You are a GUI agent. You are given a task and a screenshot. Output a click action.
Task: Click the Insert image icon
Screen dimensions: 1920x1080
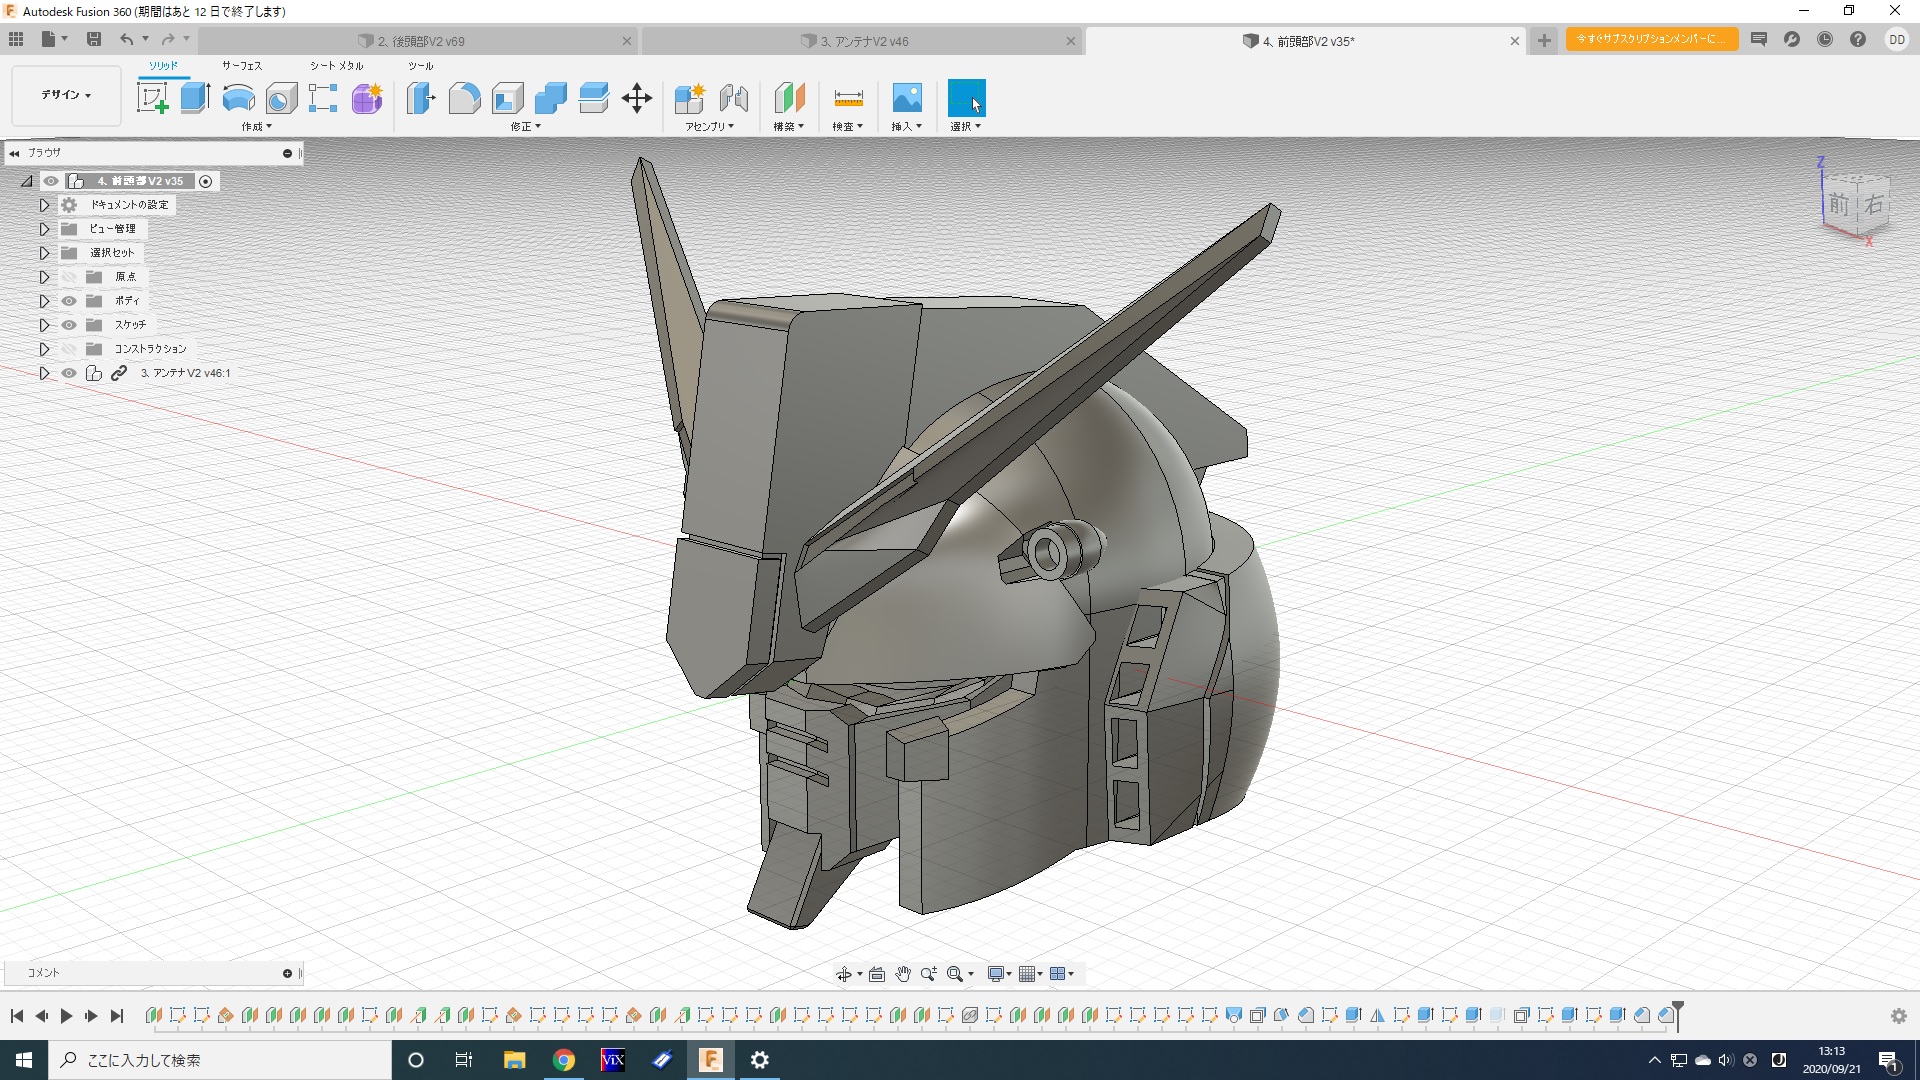(x=906, y=98)
